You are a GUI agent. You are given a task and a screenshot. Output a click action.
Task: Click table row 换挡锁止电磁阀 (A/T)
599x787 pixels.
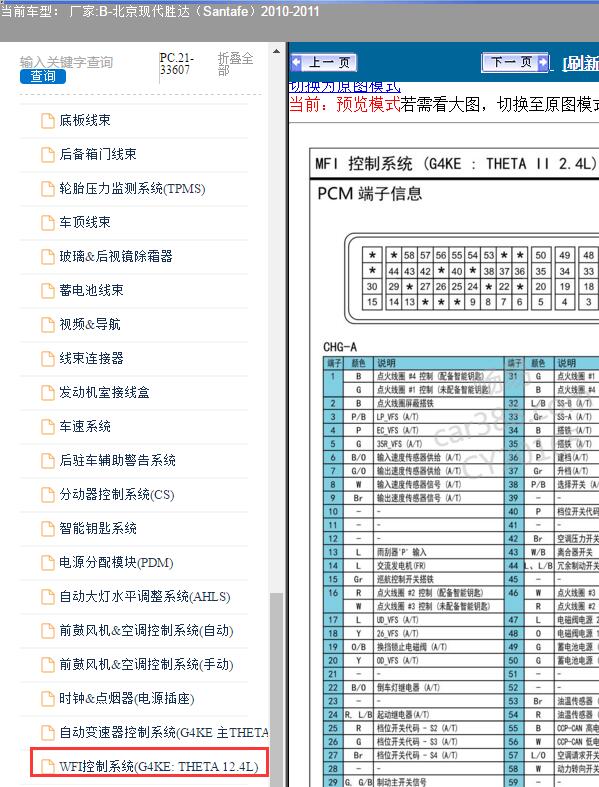414,647
